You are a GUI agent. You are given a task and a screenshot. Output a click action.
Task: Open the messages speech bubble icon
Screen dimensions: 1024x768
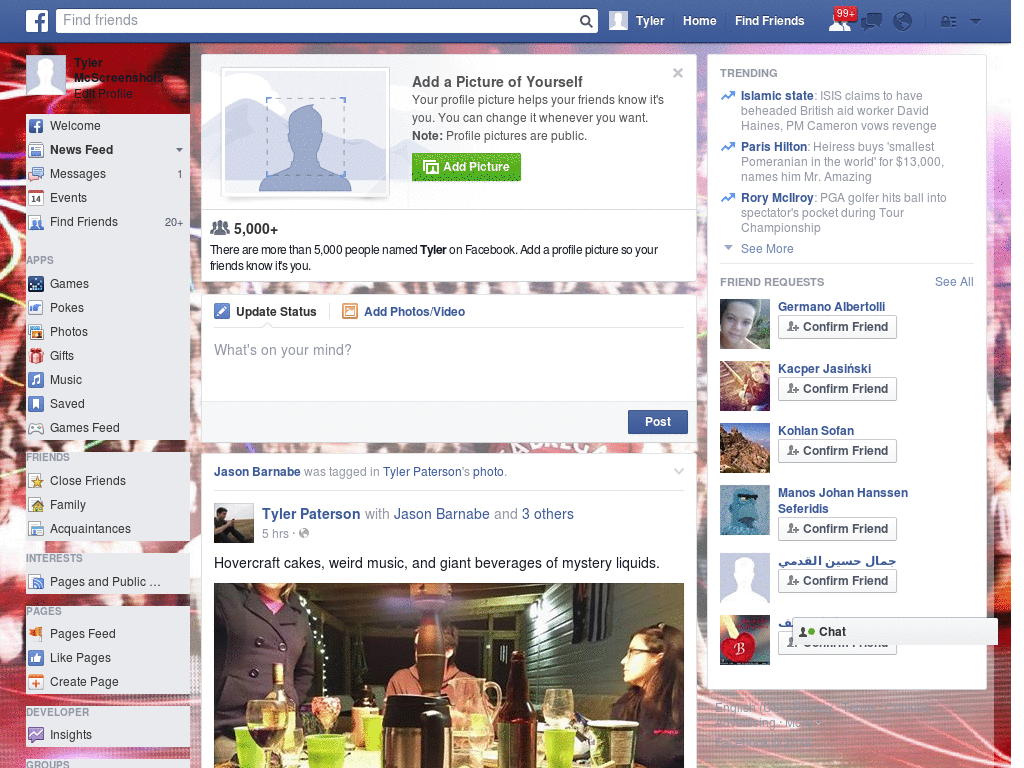871,22
